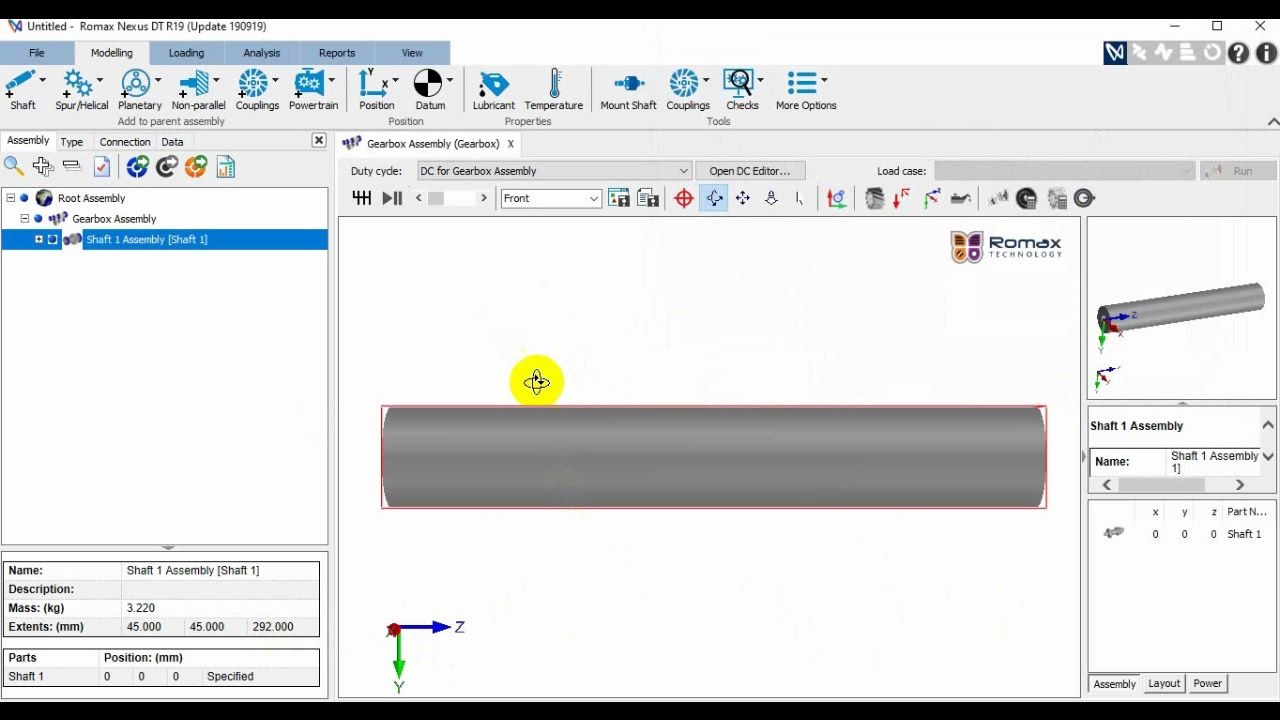Switch to the Data panel tab

point(172,142)
